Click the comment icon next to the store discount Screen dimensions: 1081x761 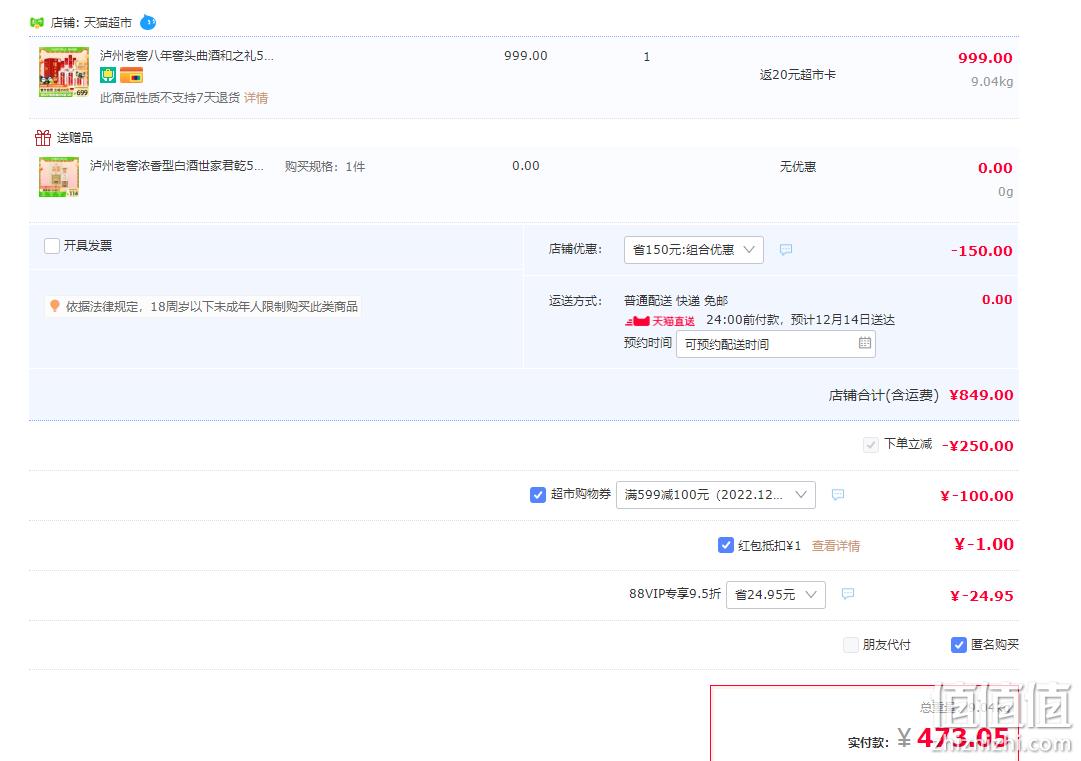coord(786,250)
